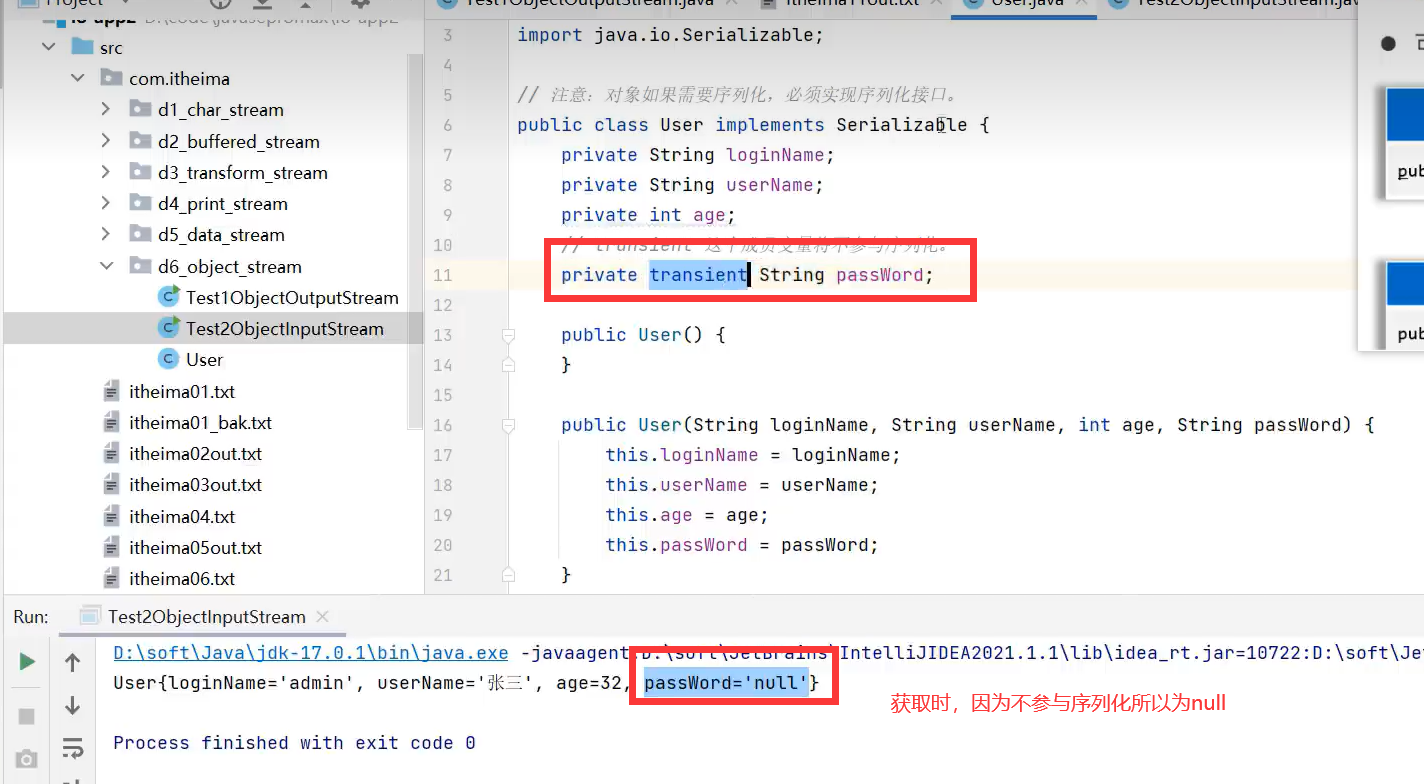
Task: Click 'this.passWord = passWord;' on line 20
Action: pos(742,545)
